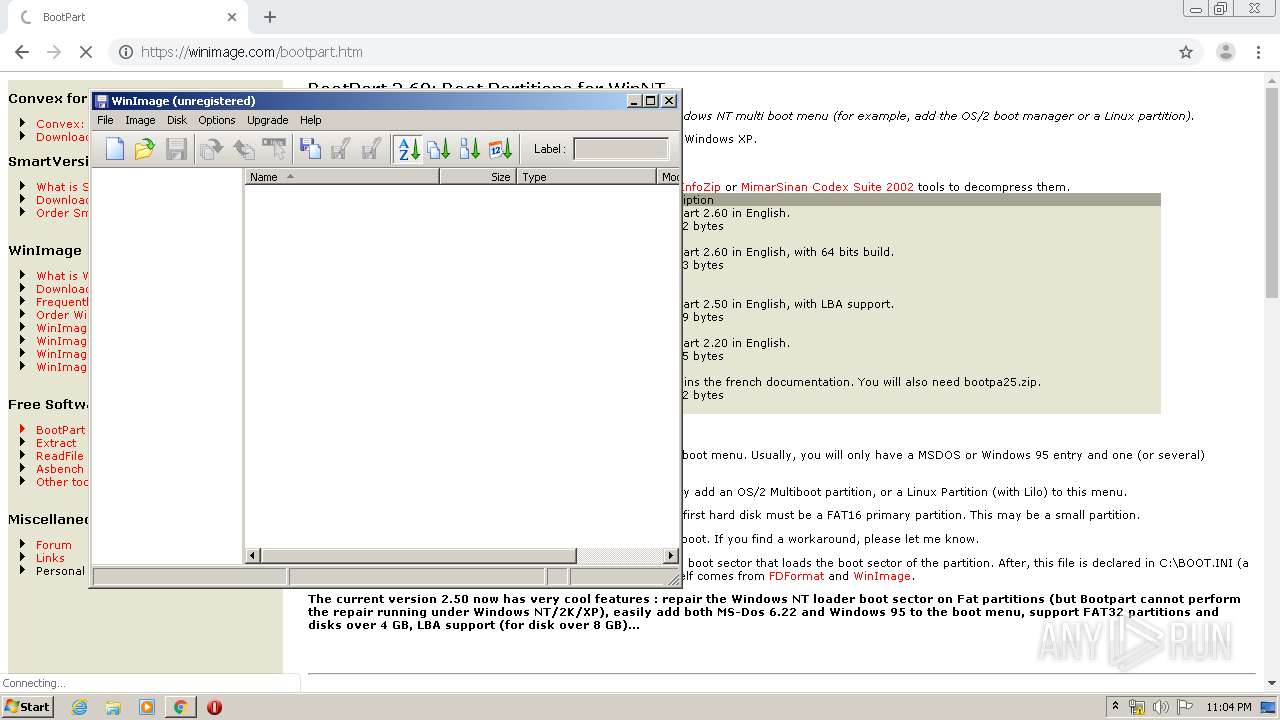Open the Disk menu in WinImage
1280x720 pixels.
click(177, 120)
